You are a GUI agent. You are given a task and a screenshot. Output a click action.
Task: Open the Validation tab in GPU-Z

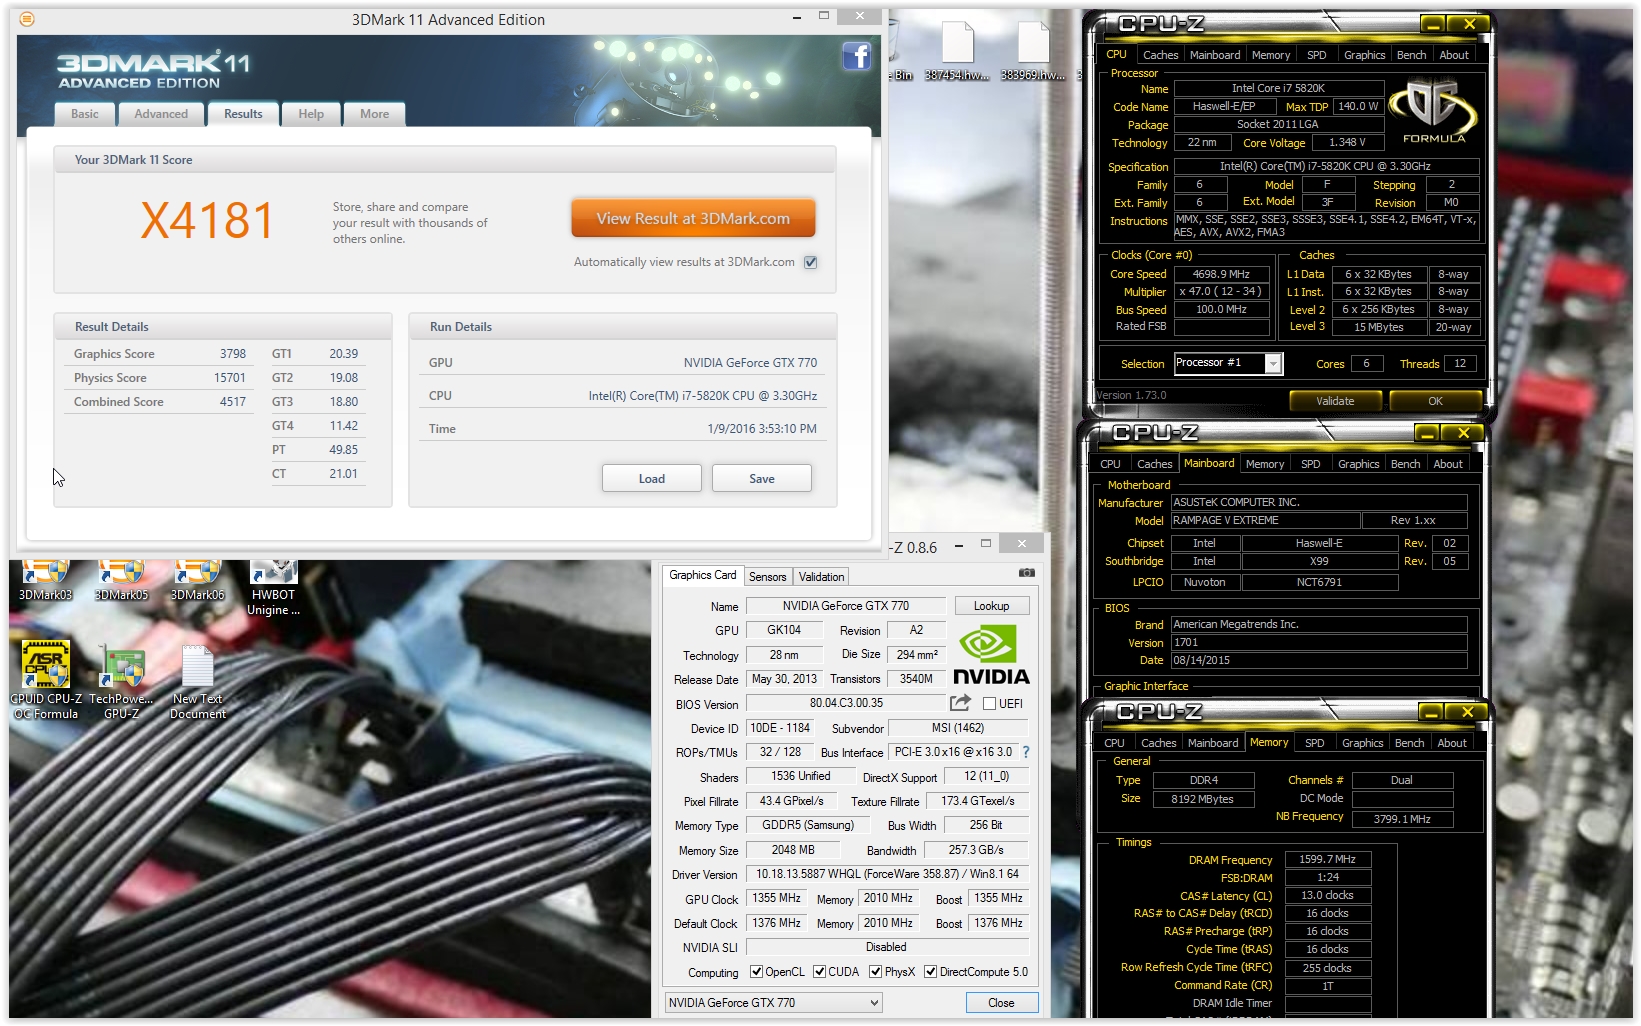click(821, 577)
